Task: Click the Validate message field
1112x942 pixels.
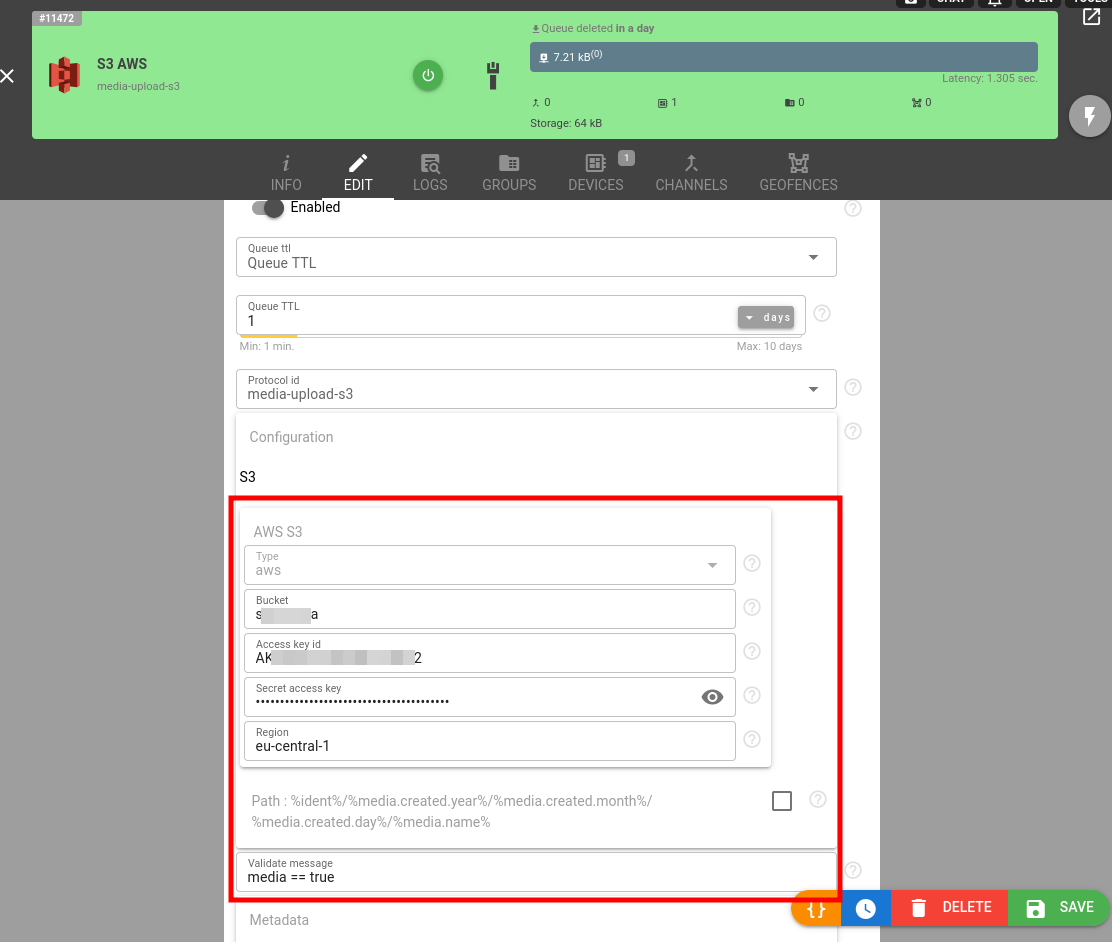Action: [x=536, y=872]
